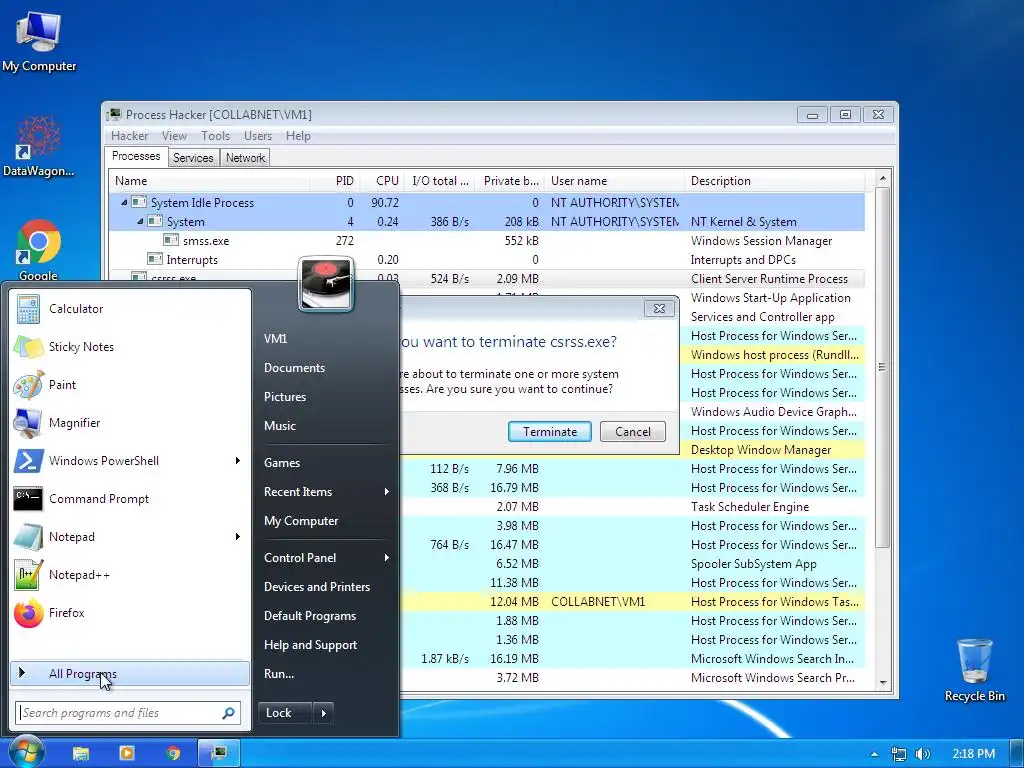The image size is (1024, 768).
Task: Expand the Windows PowerShell jump list arrow
Action: (238, 460)
